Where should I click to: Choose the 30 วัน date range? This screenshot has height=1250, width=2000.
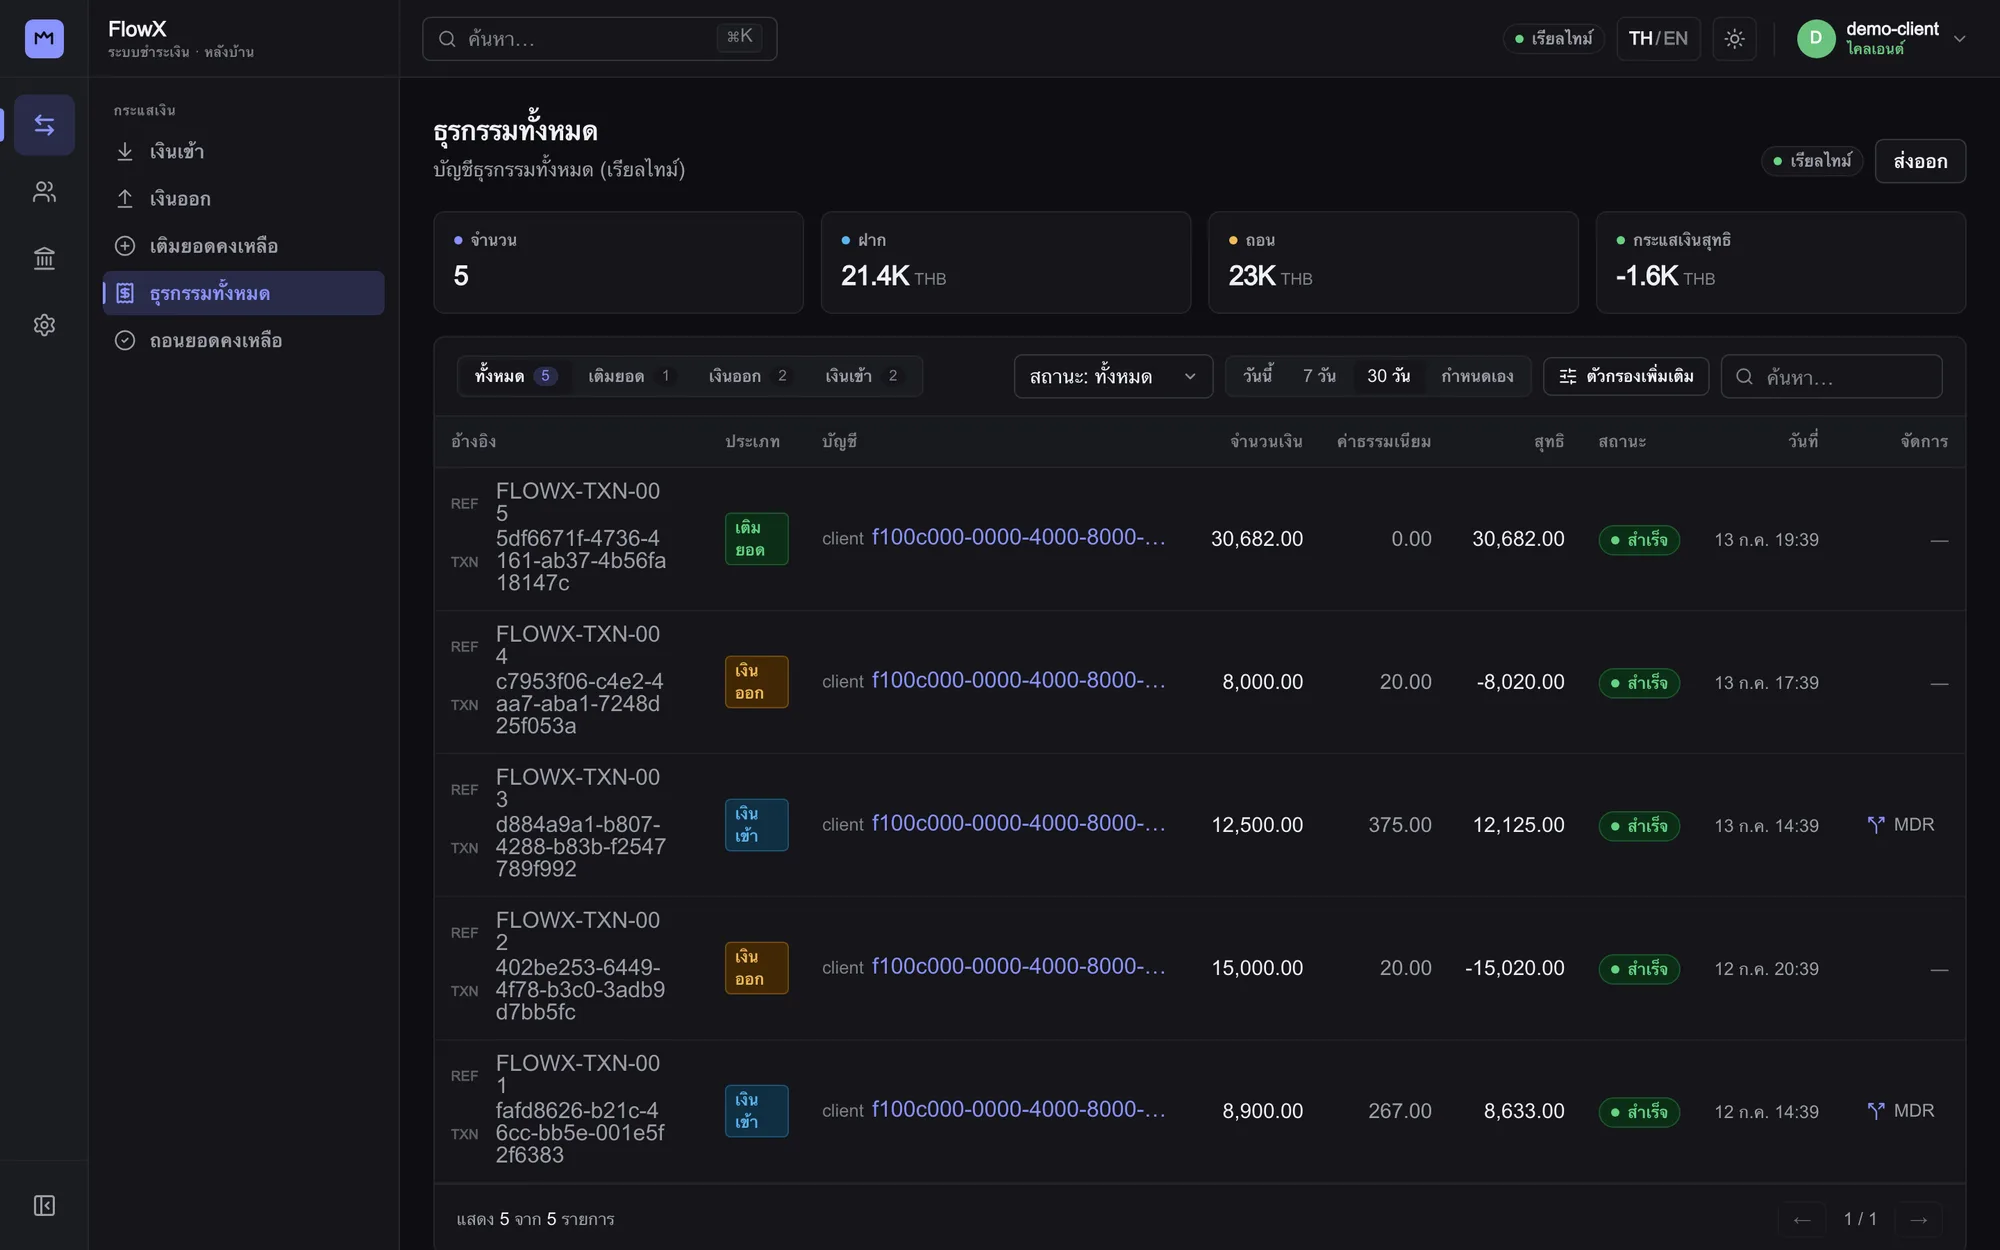pos(1388,376)
